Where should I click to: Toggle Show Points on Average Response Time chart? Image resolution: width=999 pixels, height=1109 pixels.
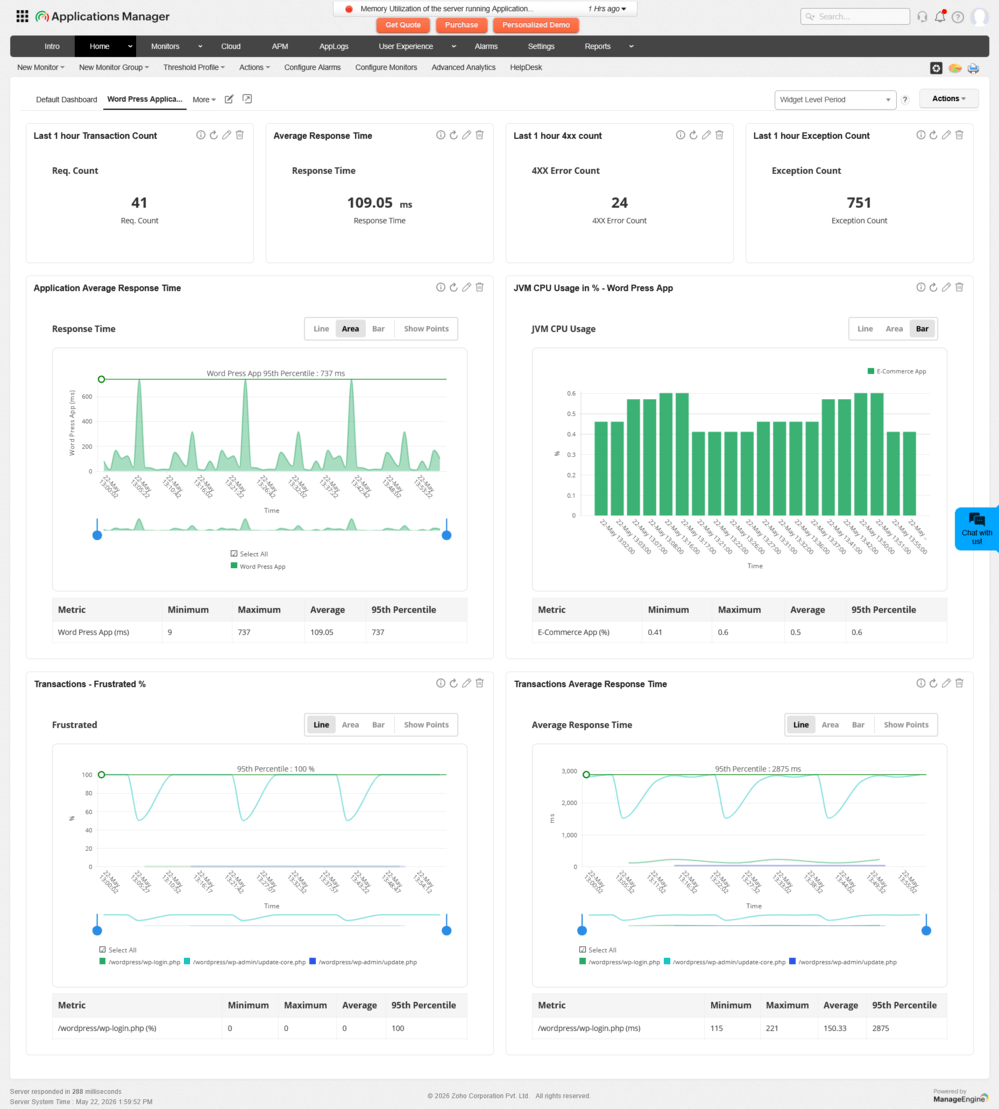click(x=906, y=725)
